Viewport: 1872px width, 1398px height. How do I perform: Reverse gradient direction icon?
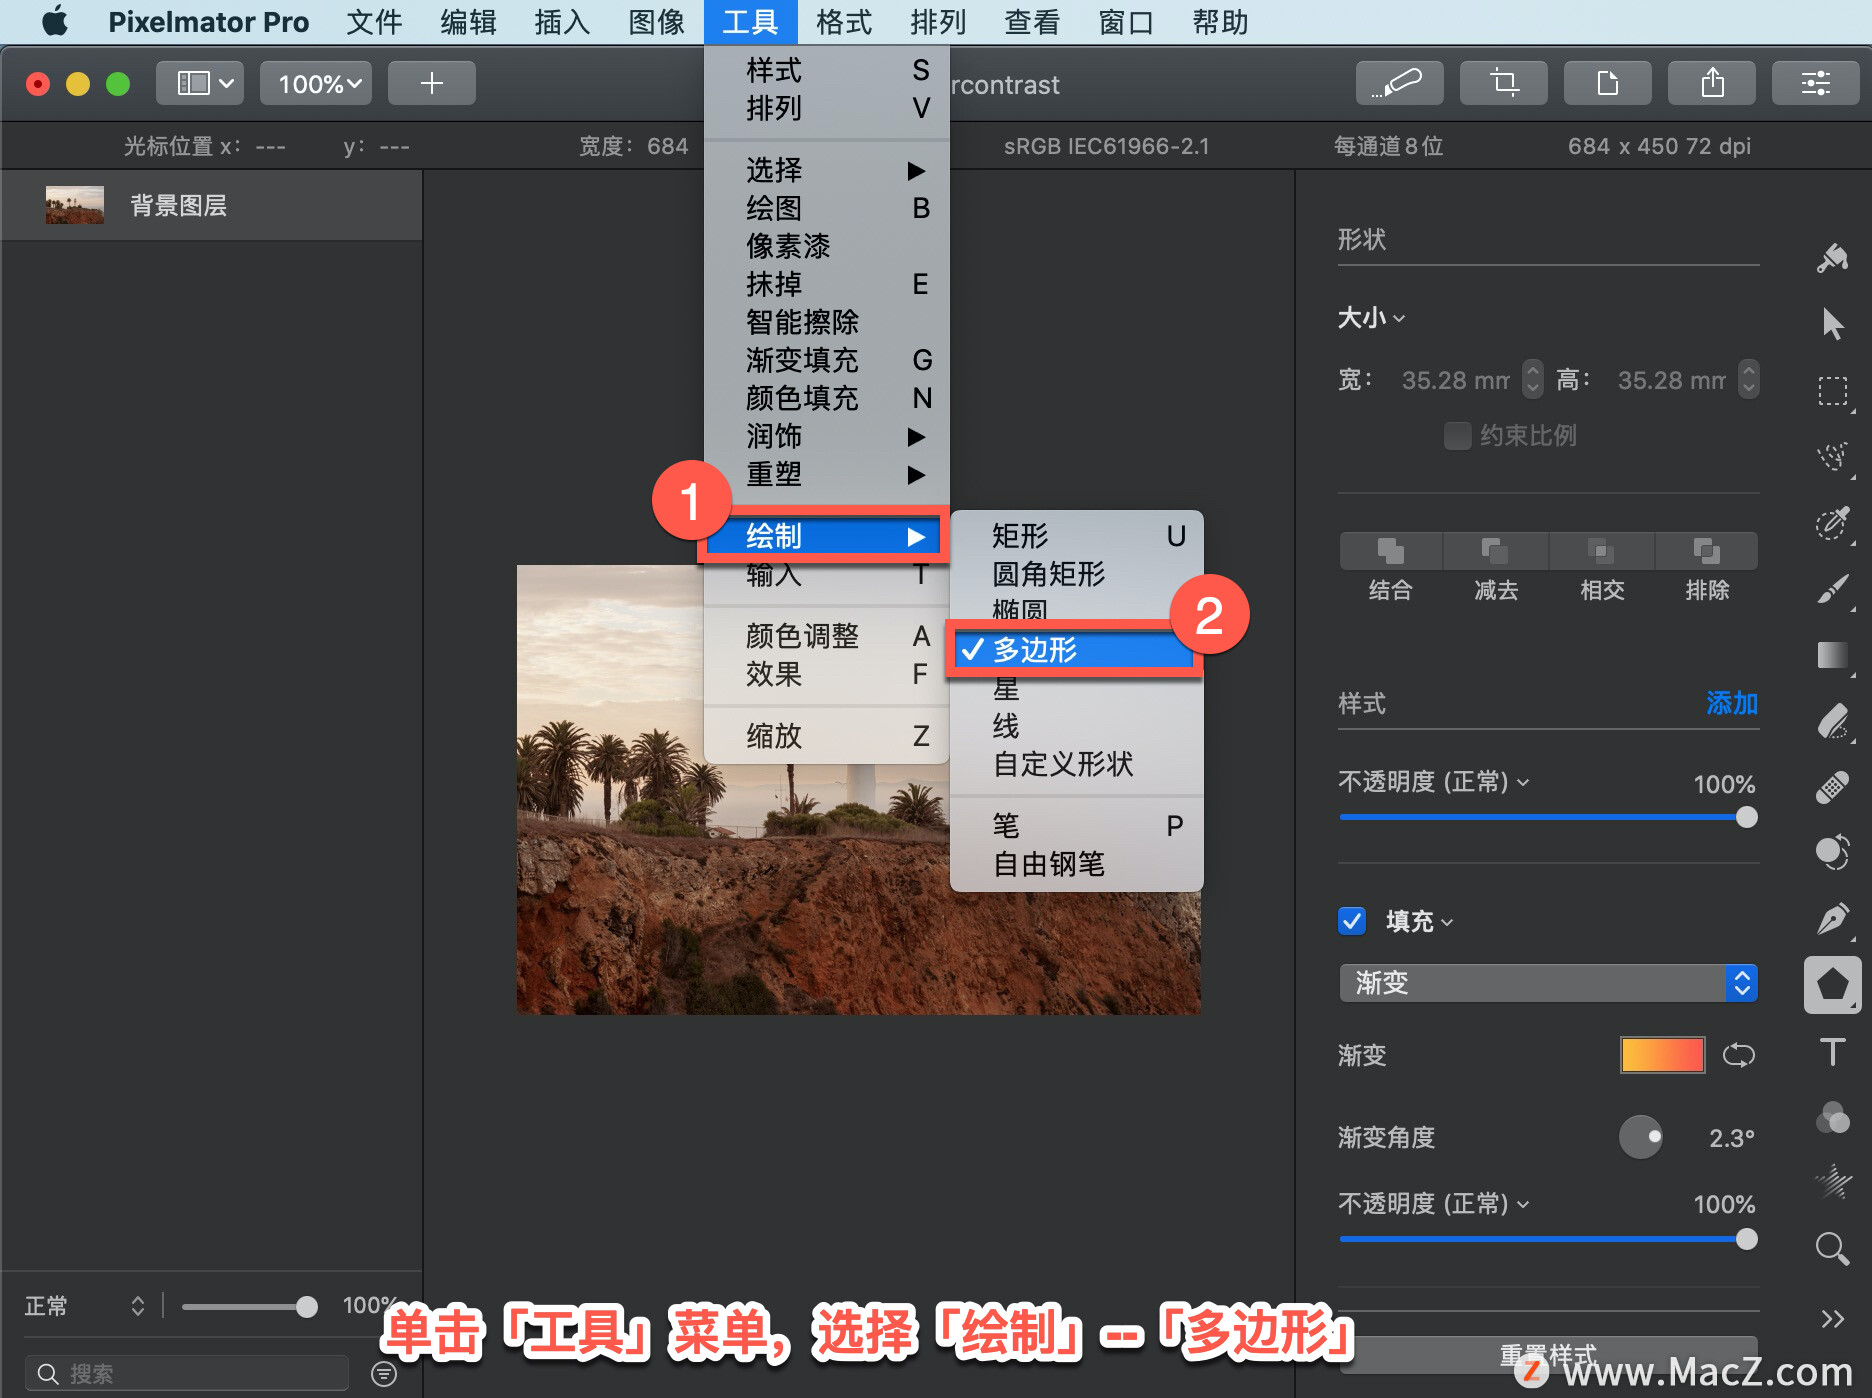point(1739,1055)
